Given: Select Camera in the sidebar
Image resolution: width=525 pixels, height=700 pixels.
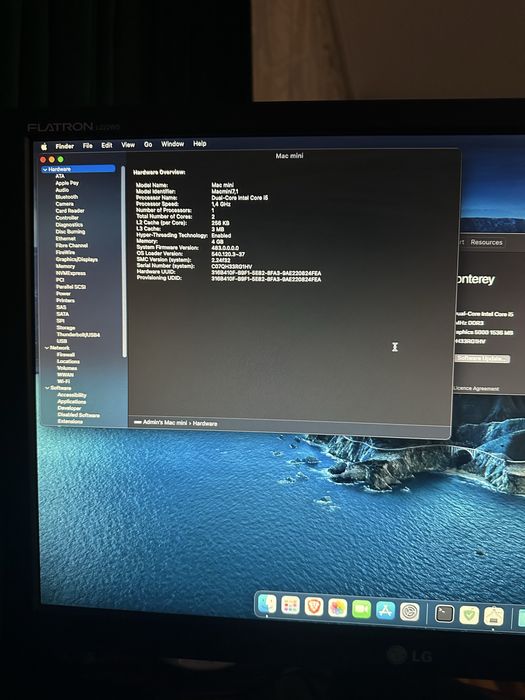Looking at the screenshot, I should (64, 204).
